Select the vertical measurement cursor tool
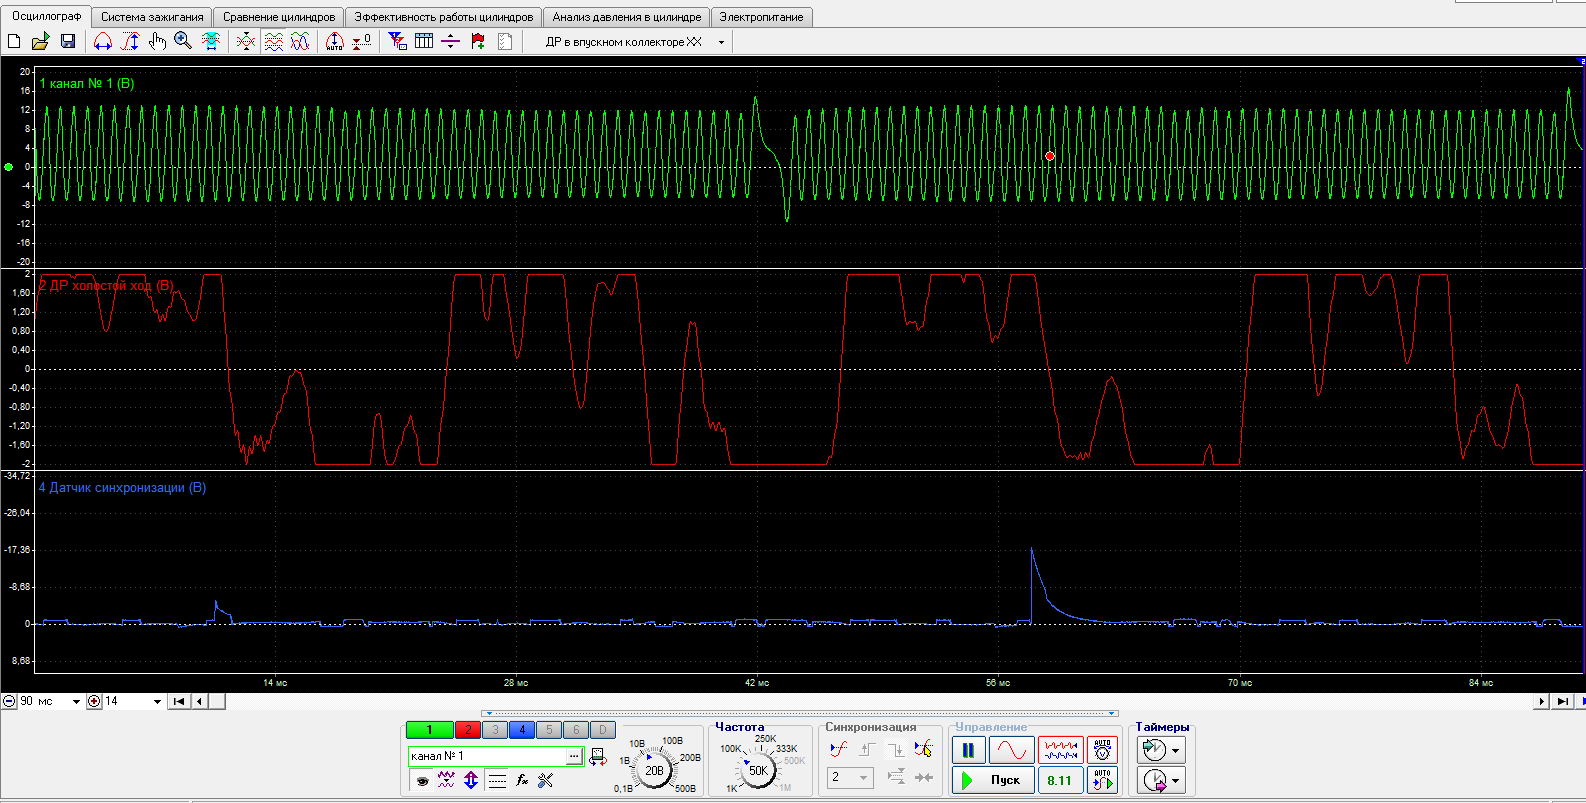This screenshot has height=803, width=1586. pyautogui.click(x=130, y=41)
